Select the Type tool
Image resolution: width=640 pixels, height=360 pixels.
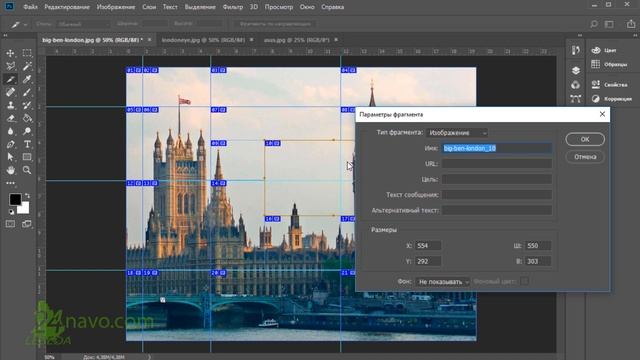tap(27, 144)
